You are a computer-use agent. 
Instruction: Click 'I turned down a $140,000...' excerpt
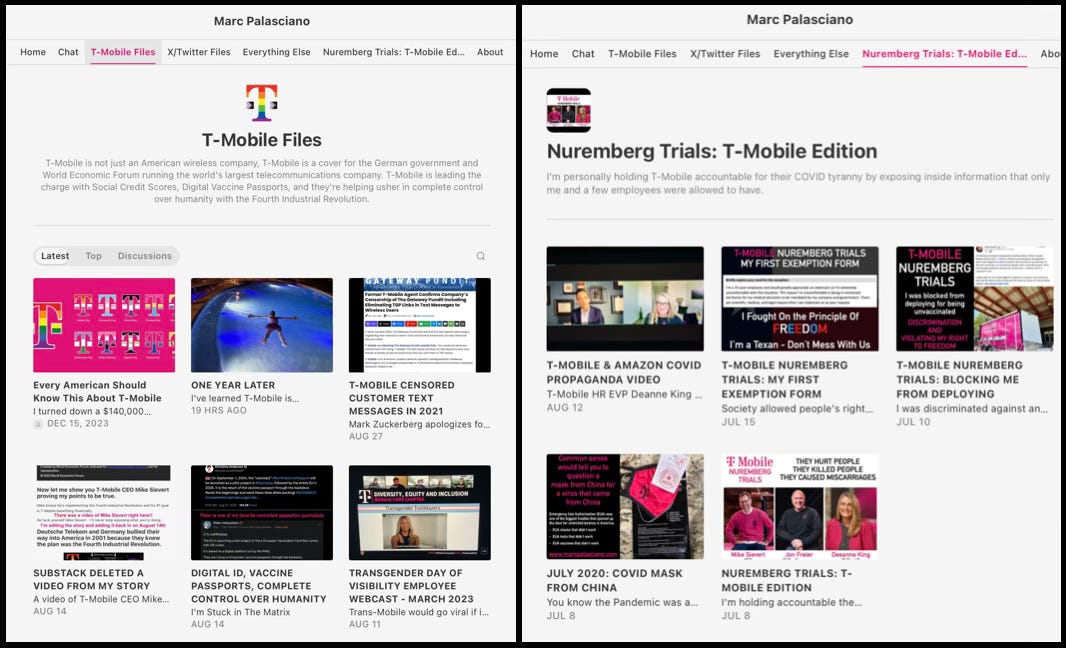(x=92, y=411)
